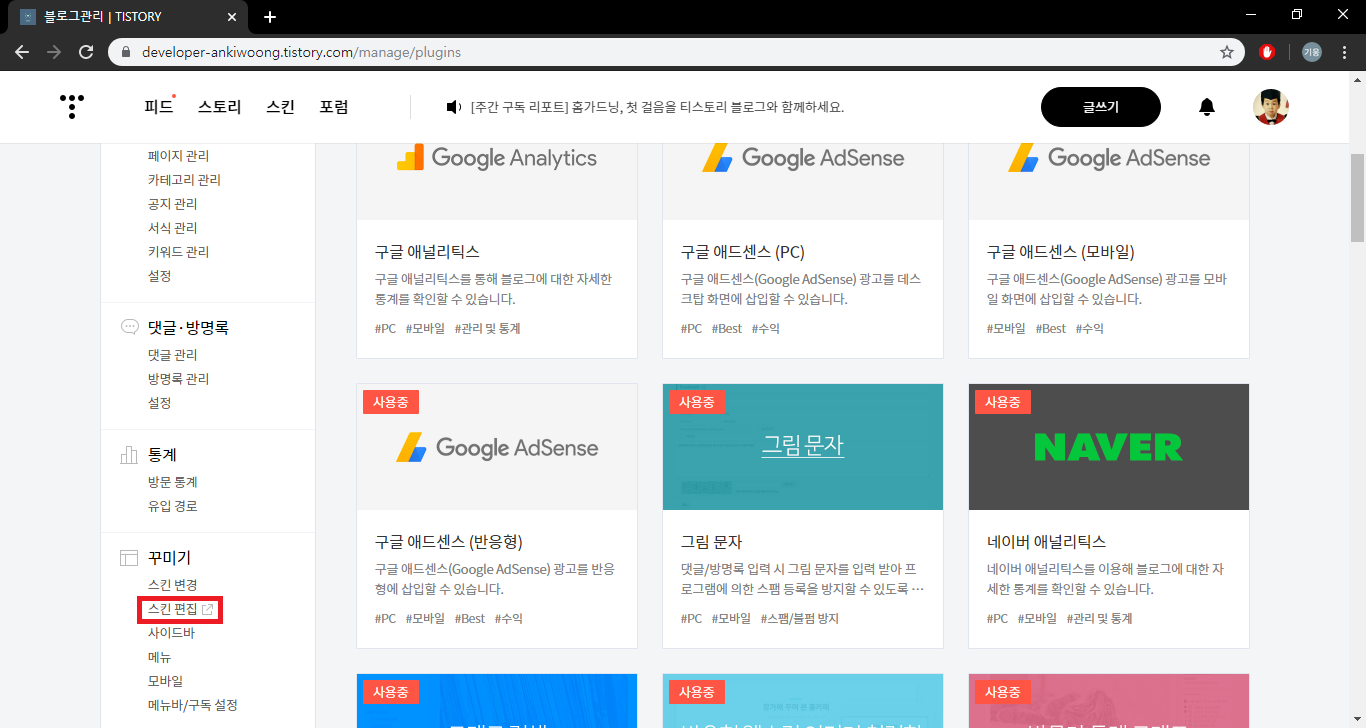Open 스킨 편집 in sidebar
This screenshot has height=728, width=1366.
click(x=172, y=609)
